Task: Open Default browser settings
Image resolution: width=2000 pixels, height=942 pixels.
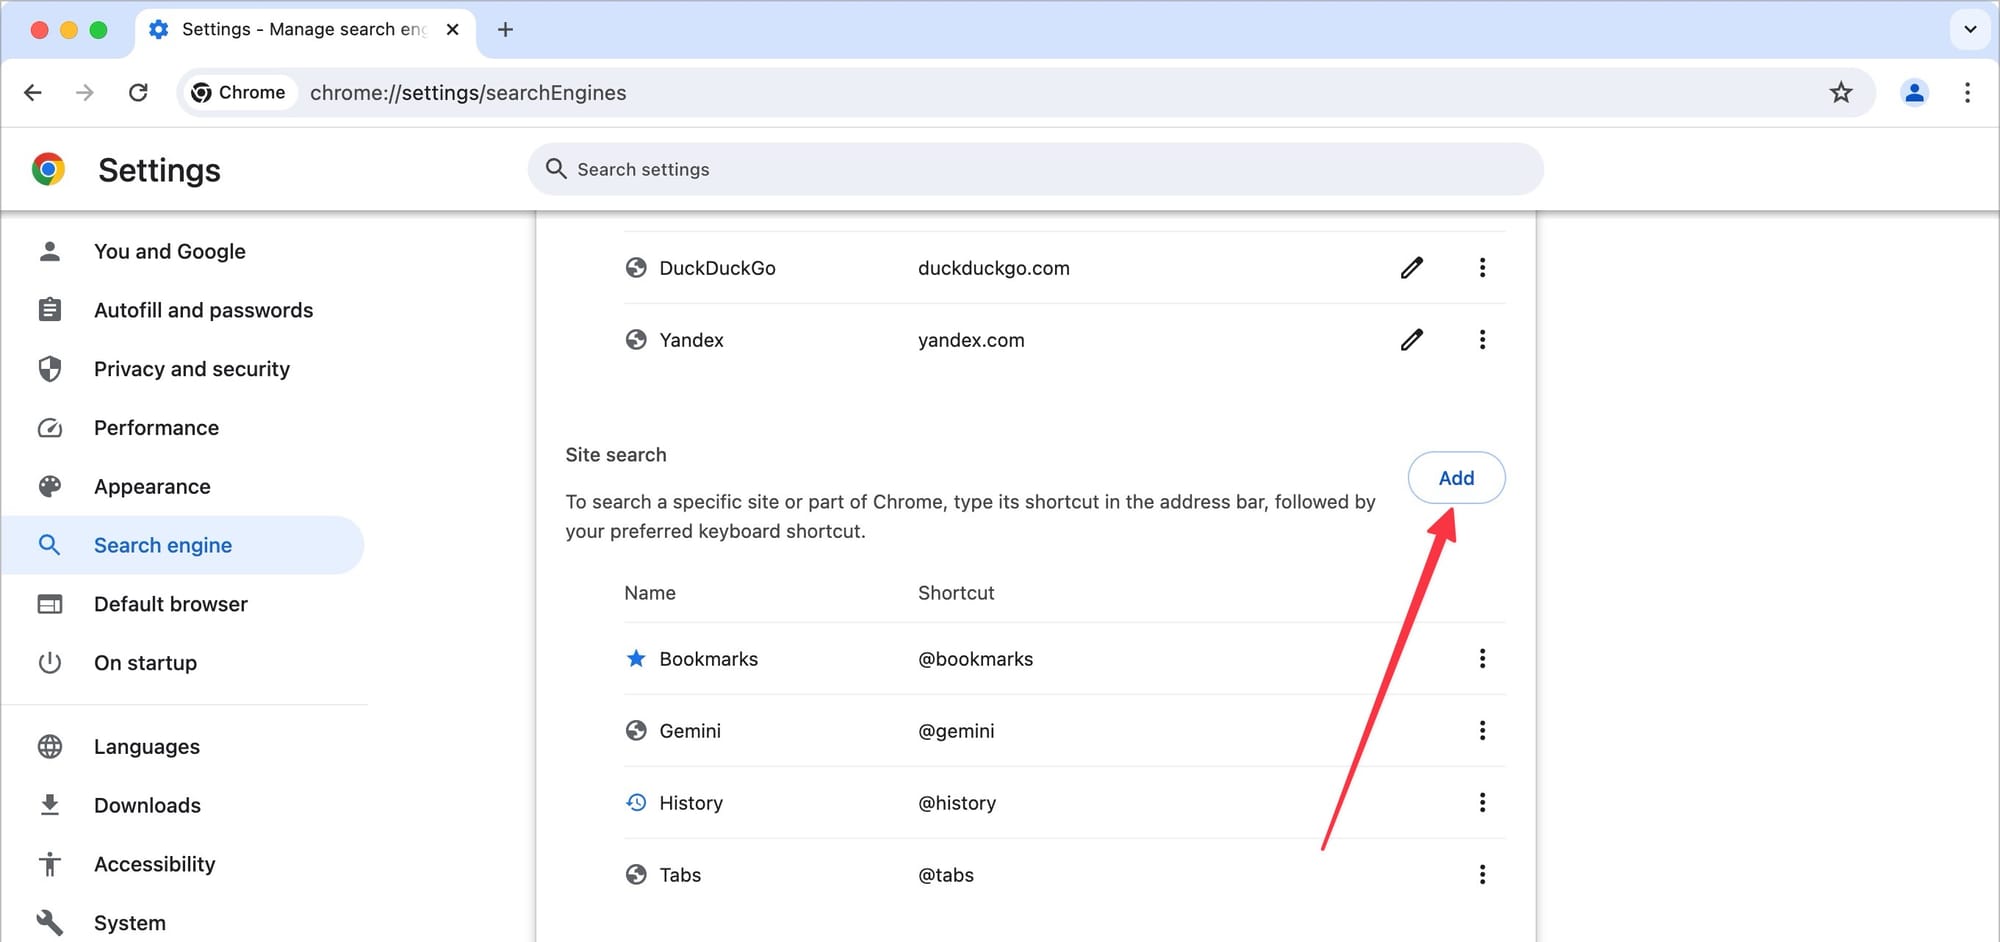Action: pos(183,604)
